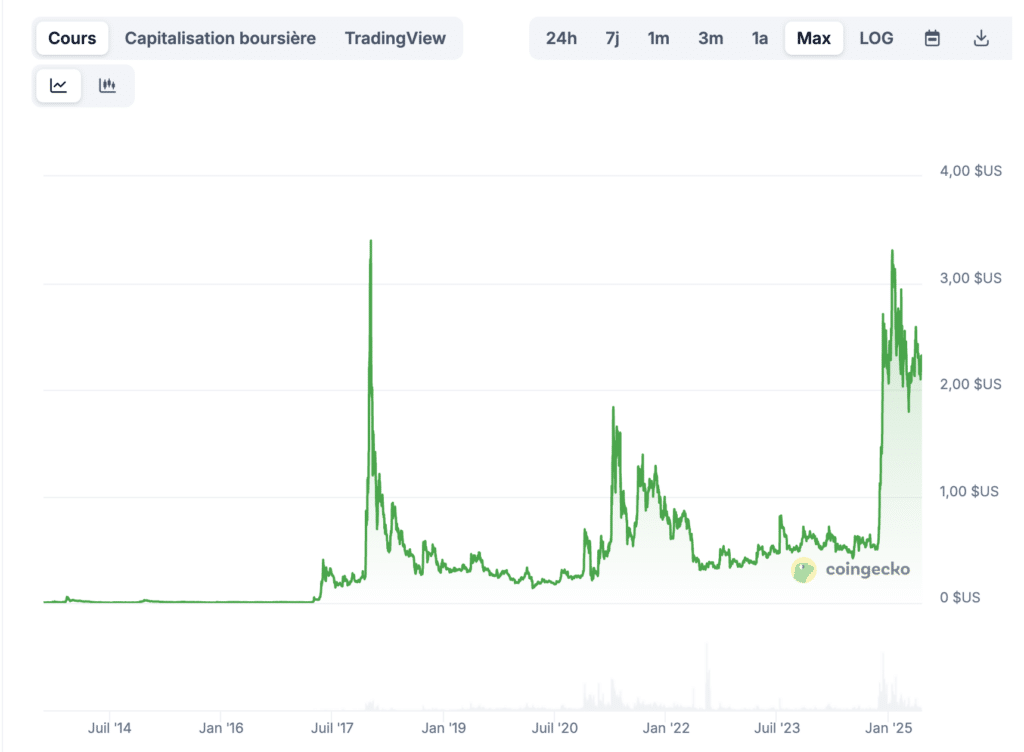
Task: Switch to candlestick chart view icon
Action: (107, 86)
